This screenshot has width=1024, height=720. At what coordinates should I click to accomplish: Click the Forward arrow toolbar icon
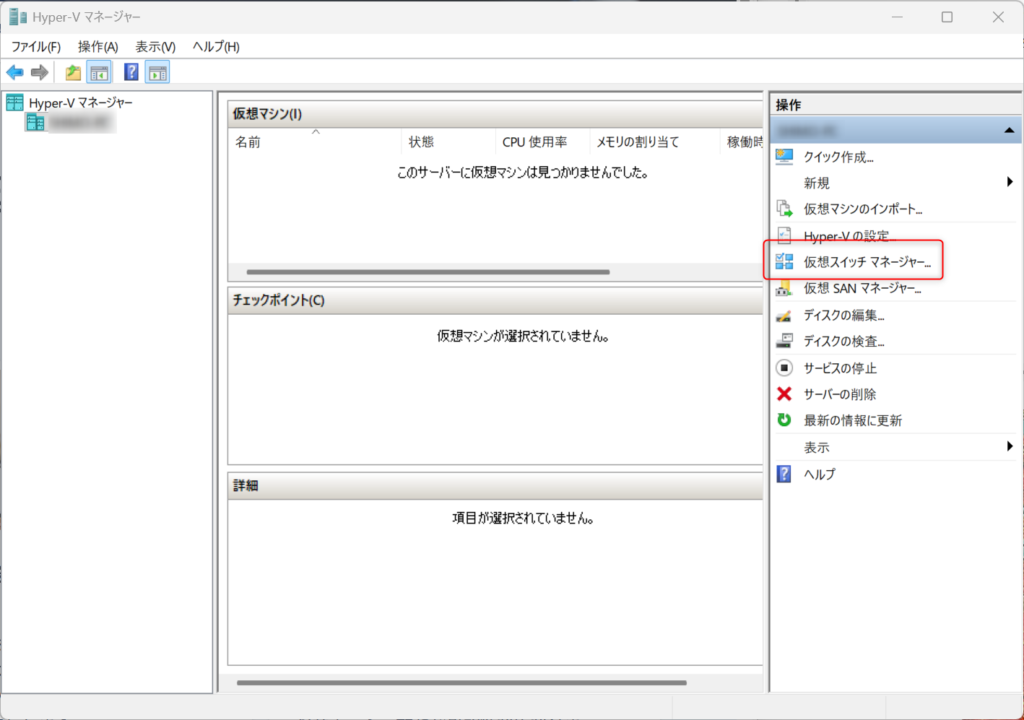coord(39,72)
